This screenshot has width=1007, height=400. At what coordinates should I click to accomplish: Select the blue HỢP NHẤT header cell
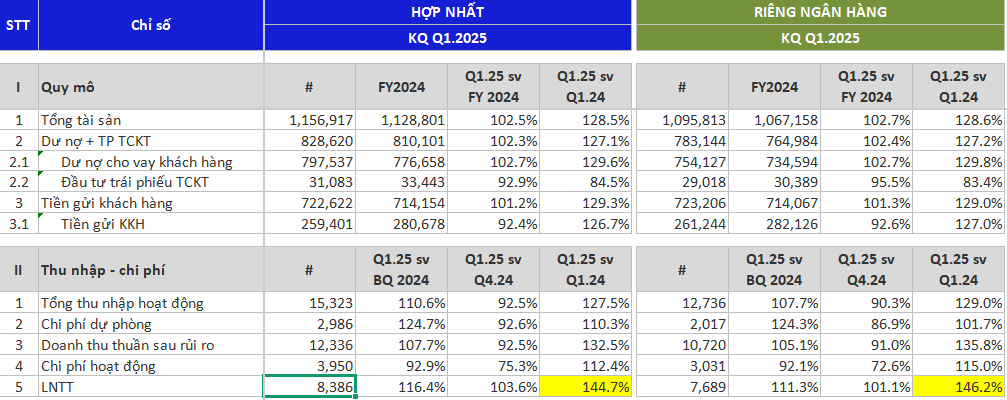coord(448,12)
